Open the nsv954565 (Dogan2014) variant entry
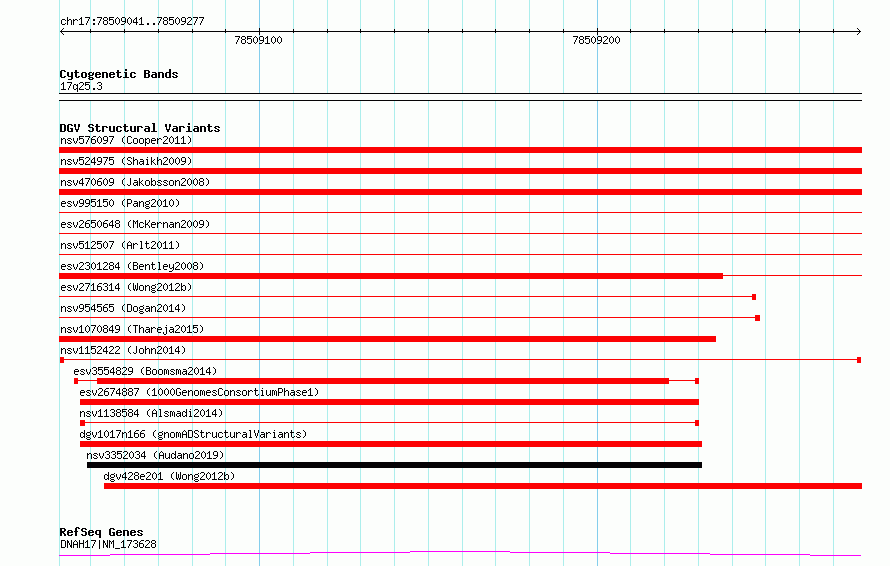This screenshot has width=890, height=566. [x=123, y=308]
